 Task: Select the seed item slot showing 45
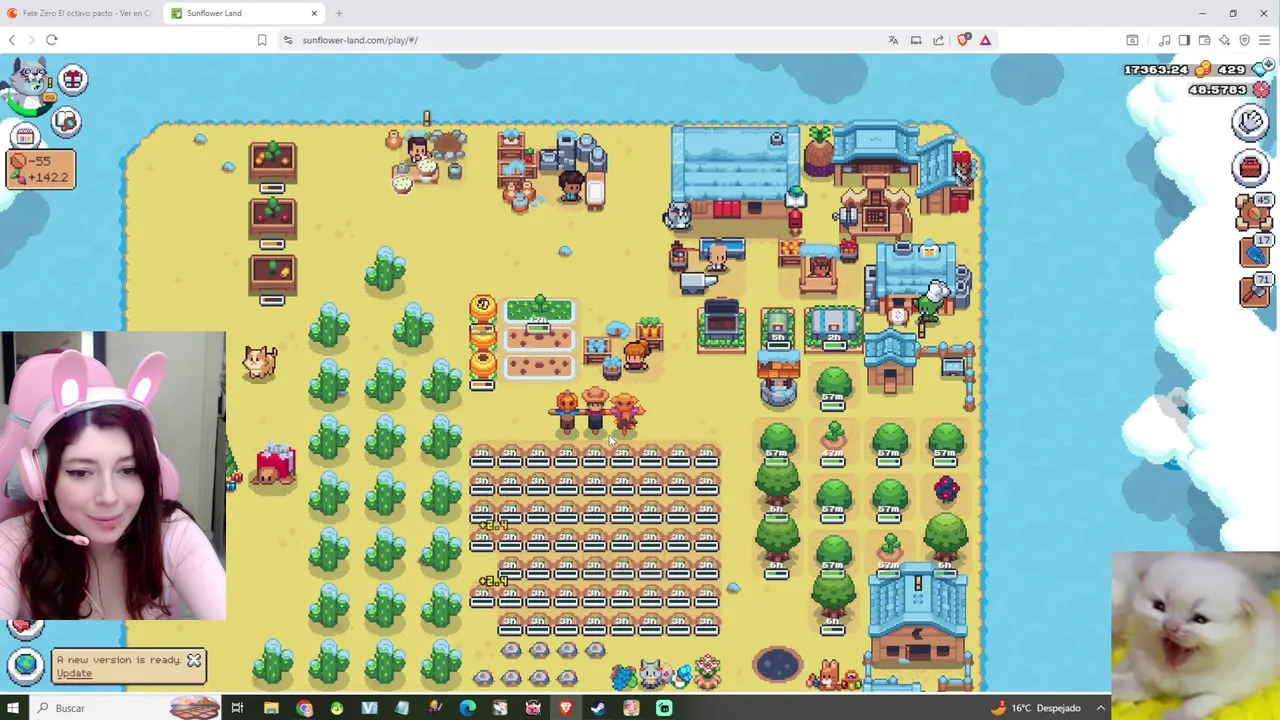click(x=1255, y=212)
